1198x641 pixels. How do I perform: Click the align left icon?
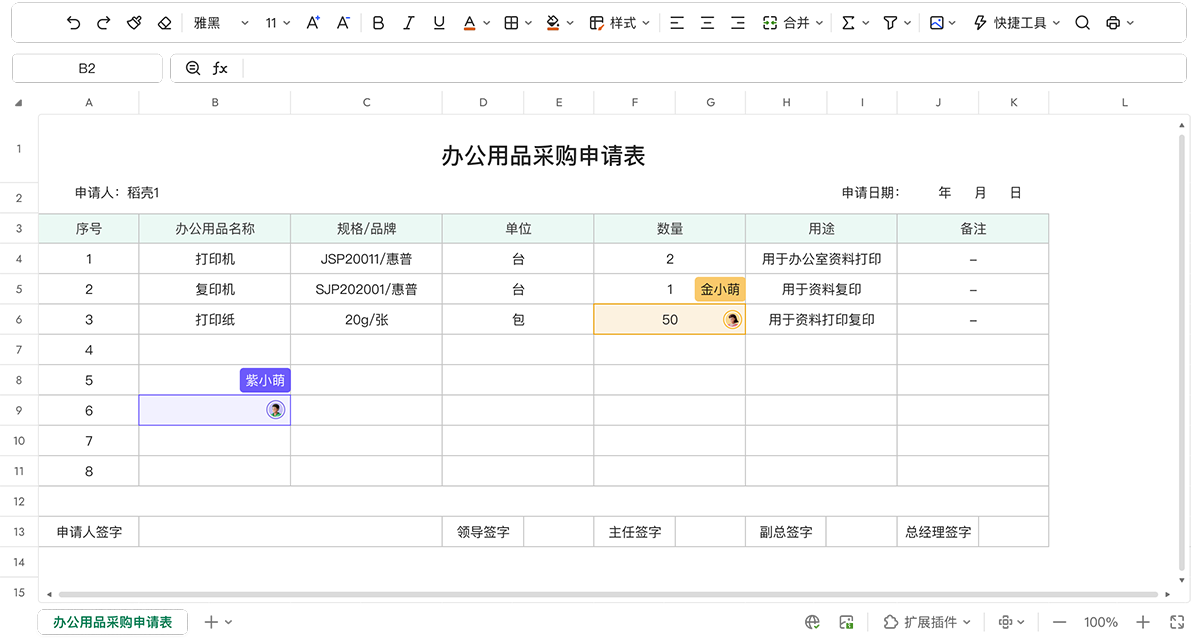click(677, 23)
